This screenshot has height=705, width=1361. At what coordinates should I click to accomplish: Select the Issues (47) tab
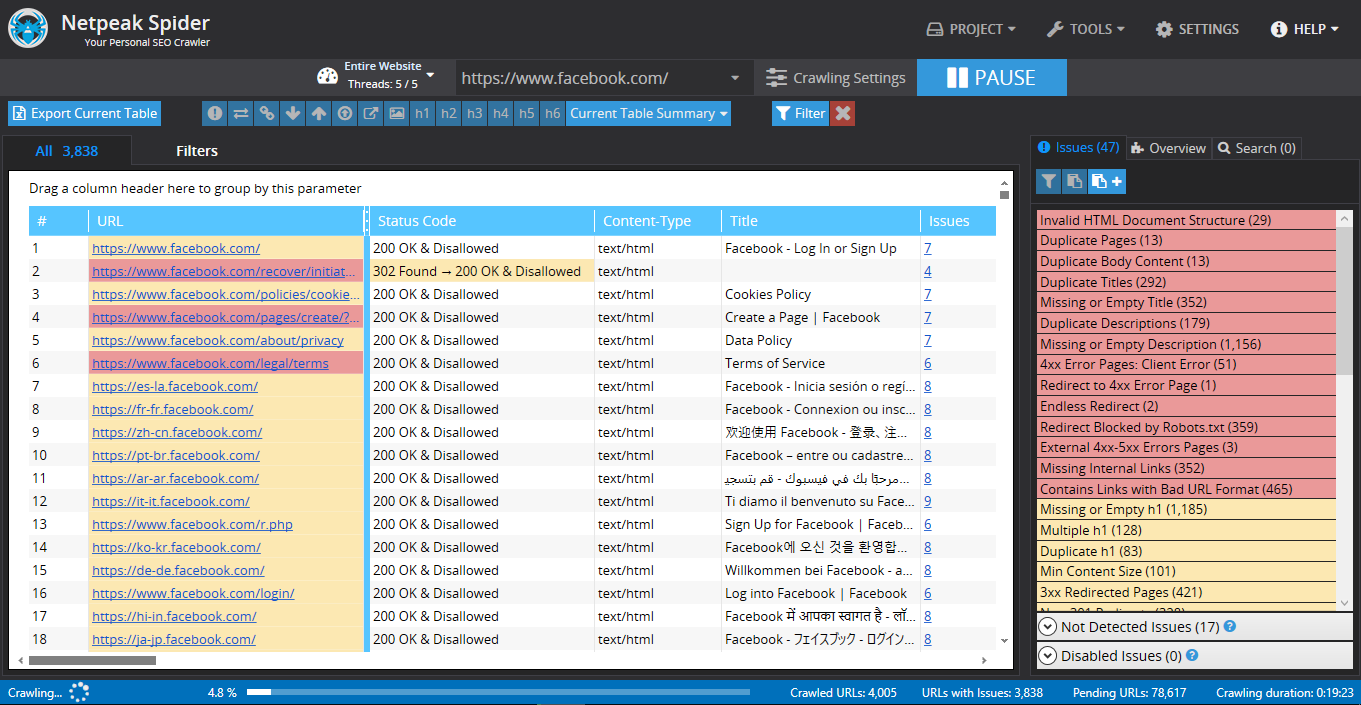pos(1079,148)
